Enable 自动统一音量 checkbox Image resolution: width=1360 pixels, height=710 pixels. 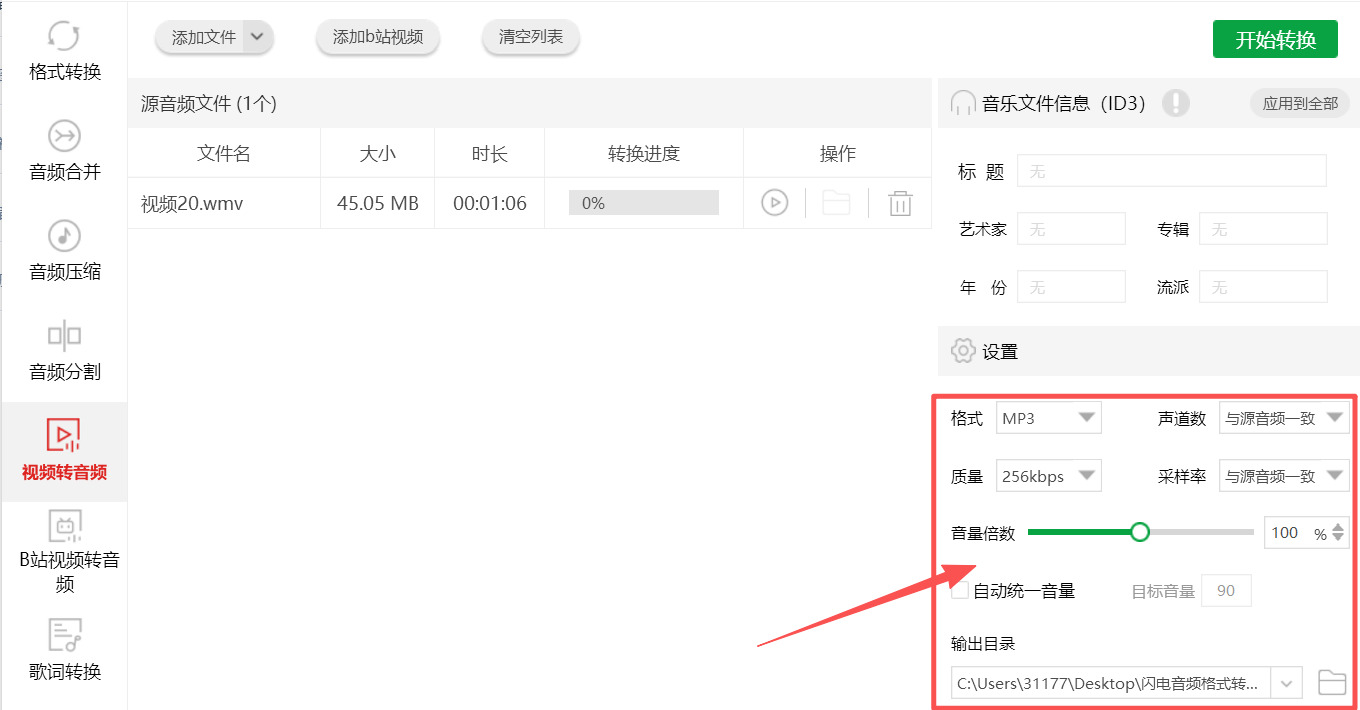coord(959,590)
